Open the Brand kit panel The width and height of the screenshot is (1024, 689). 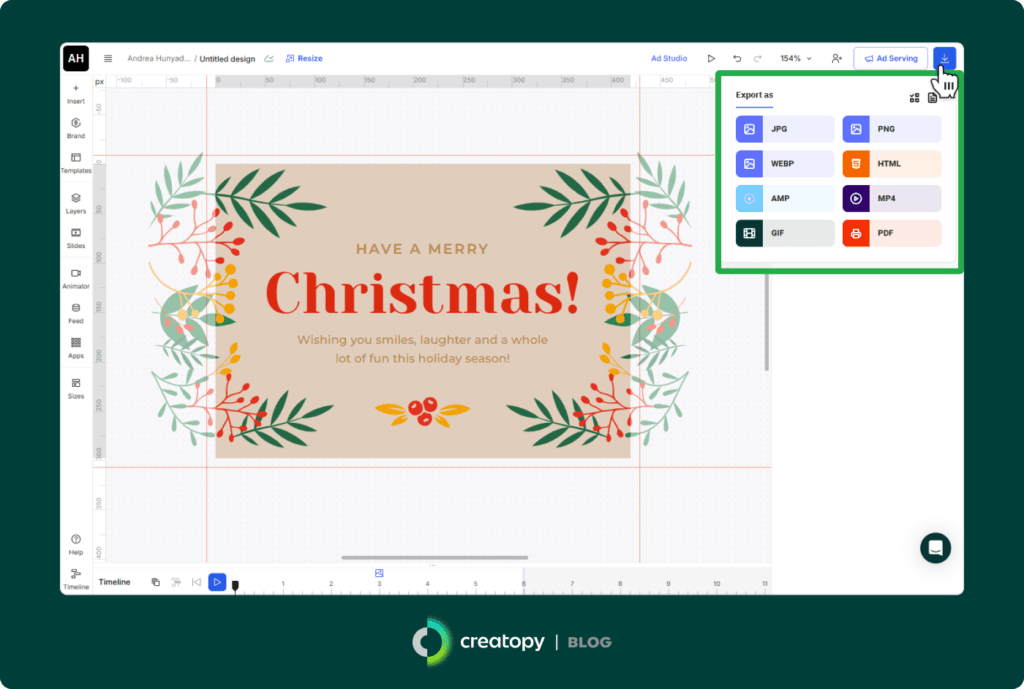click(x=76, y=127)
